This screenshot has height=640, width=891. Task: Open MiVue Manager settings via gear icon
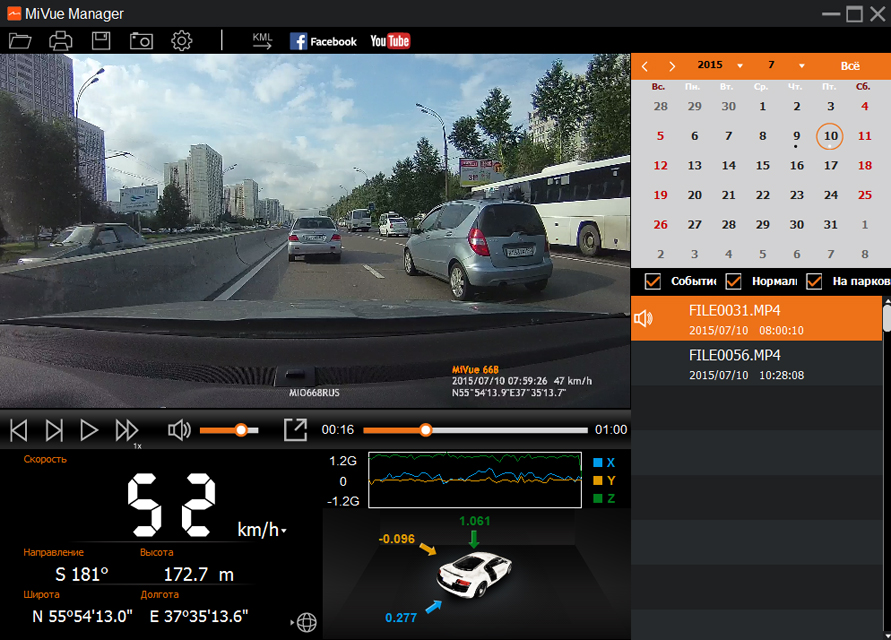pos(181,40)
